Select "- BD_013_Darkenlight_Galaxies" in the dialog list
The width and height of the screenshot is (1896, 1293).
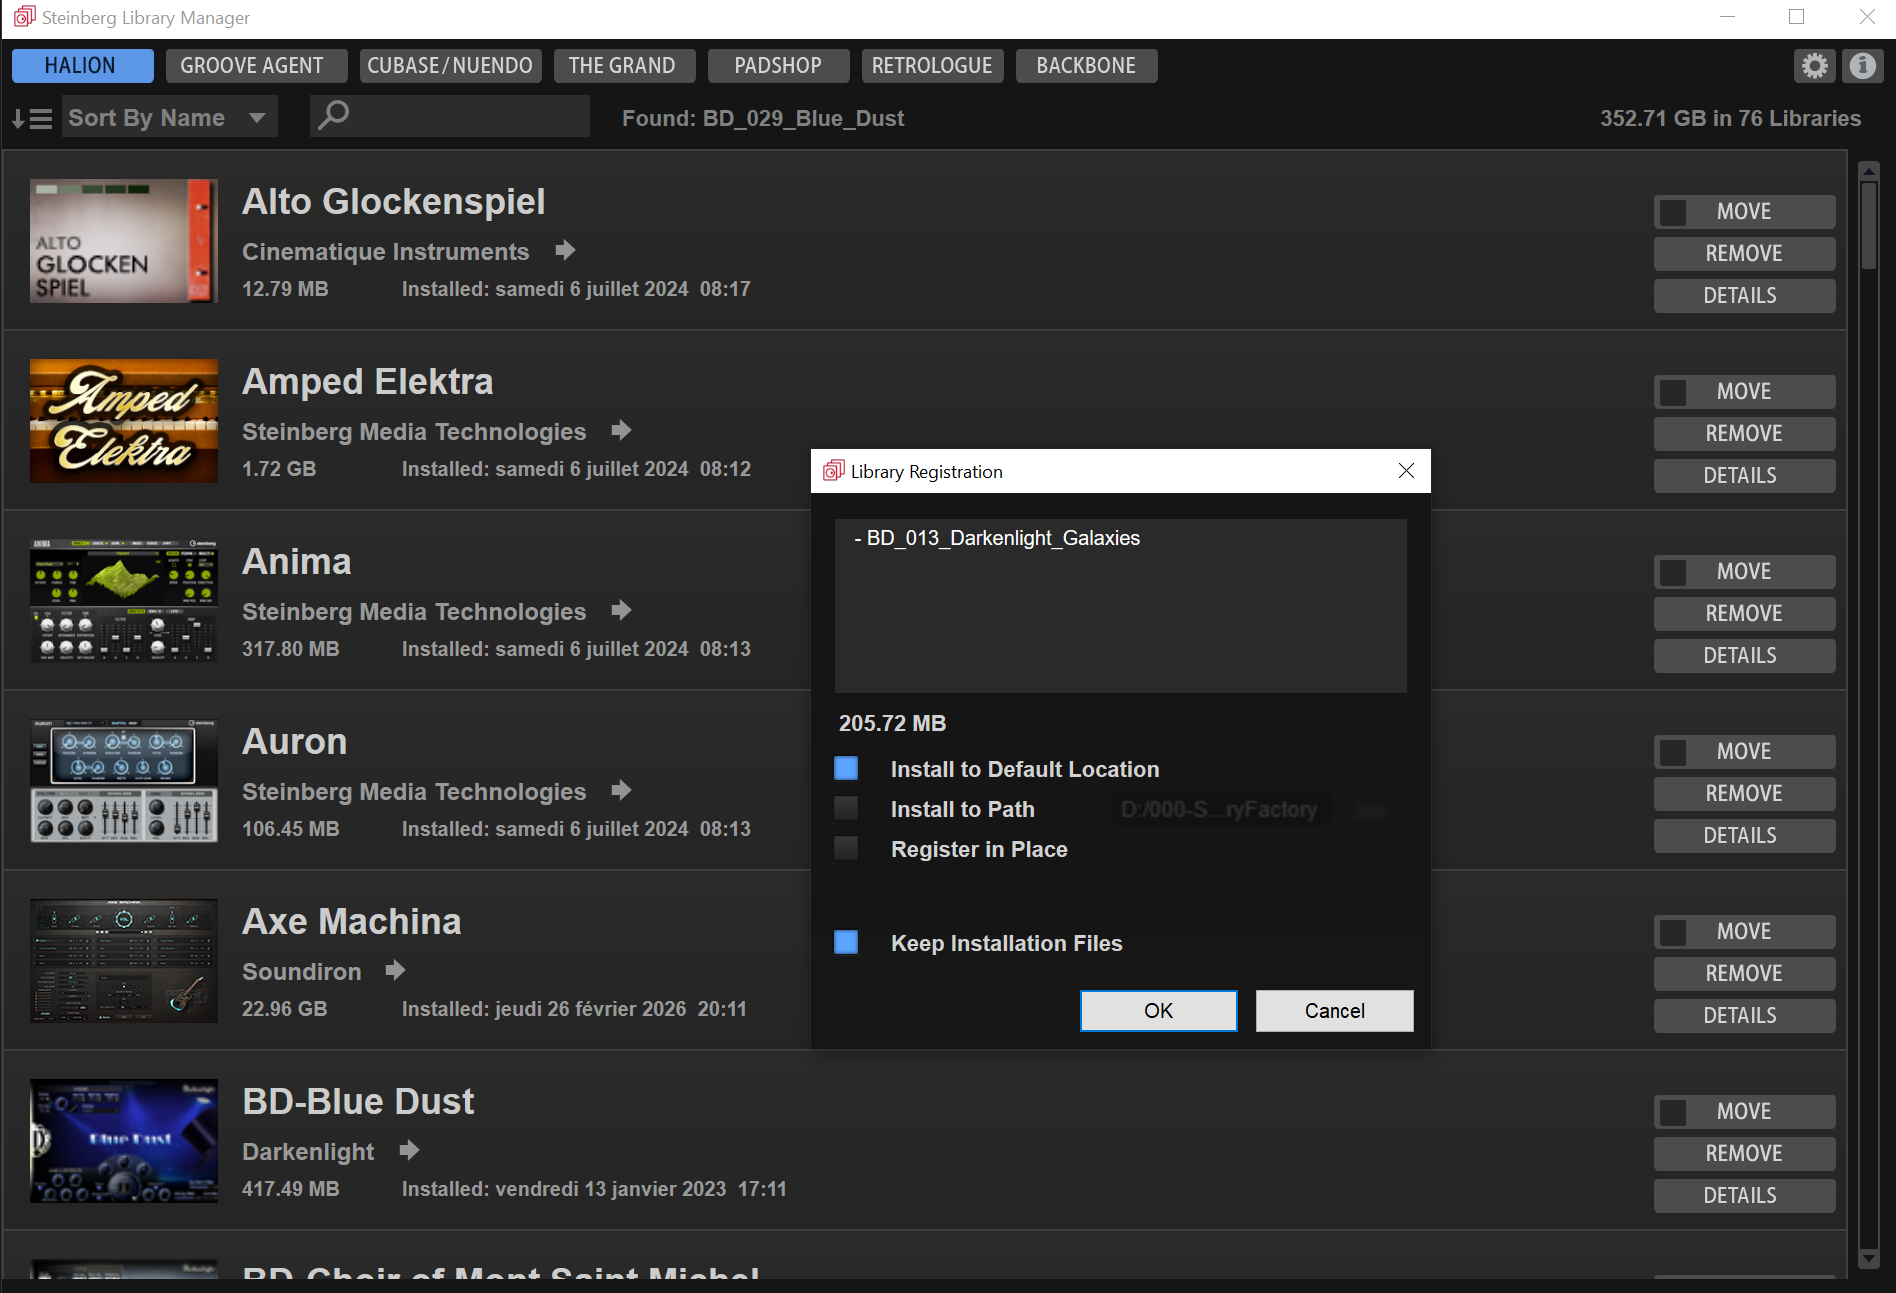pyautogui.click(x=997, y=538)
